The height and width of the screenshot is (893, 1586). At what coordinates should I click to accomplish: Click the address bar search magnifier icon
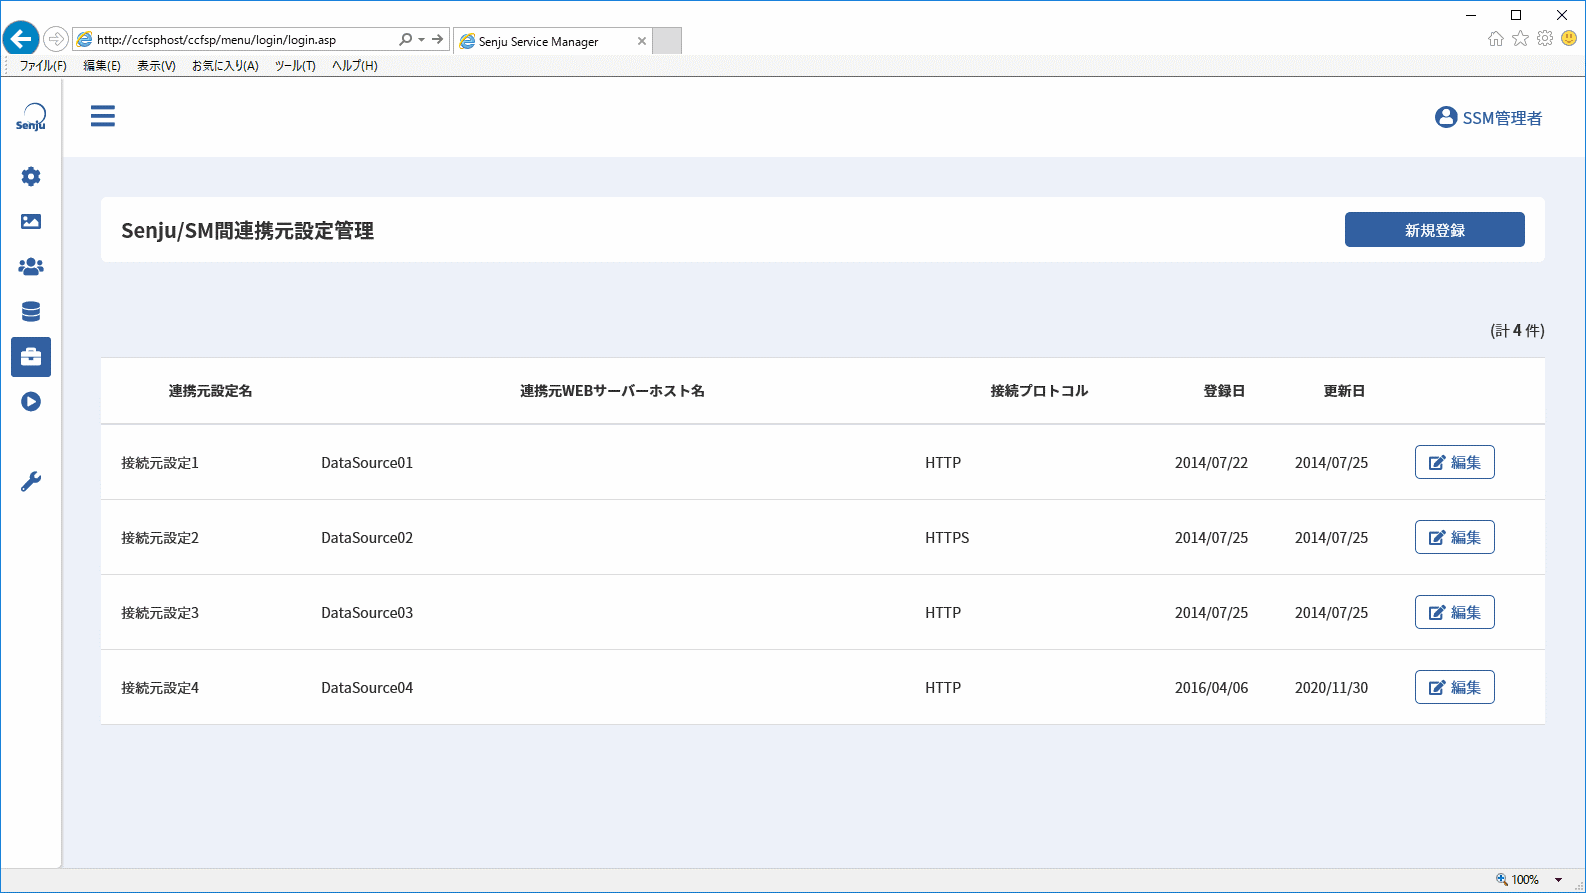click(405, 40)
